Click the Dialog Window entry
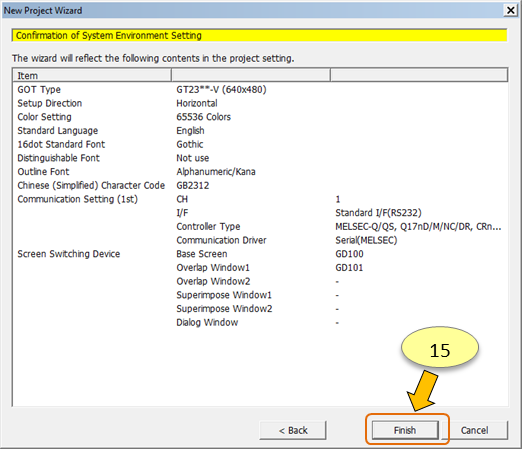The height and width of the screenshot is (449, 522). 207,322
